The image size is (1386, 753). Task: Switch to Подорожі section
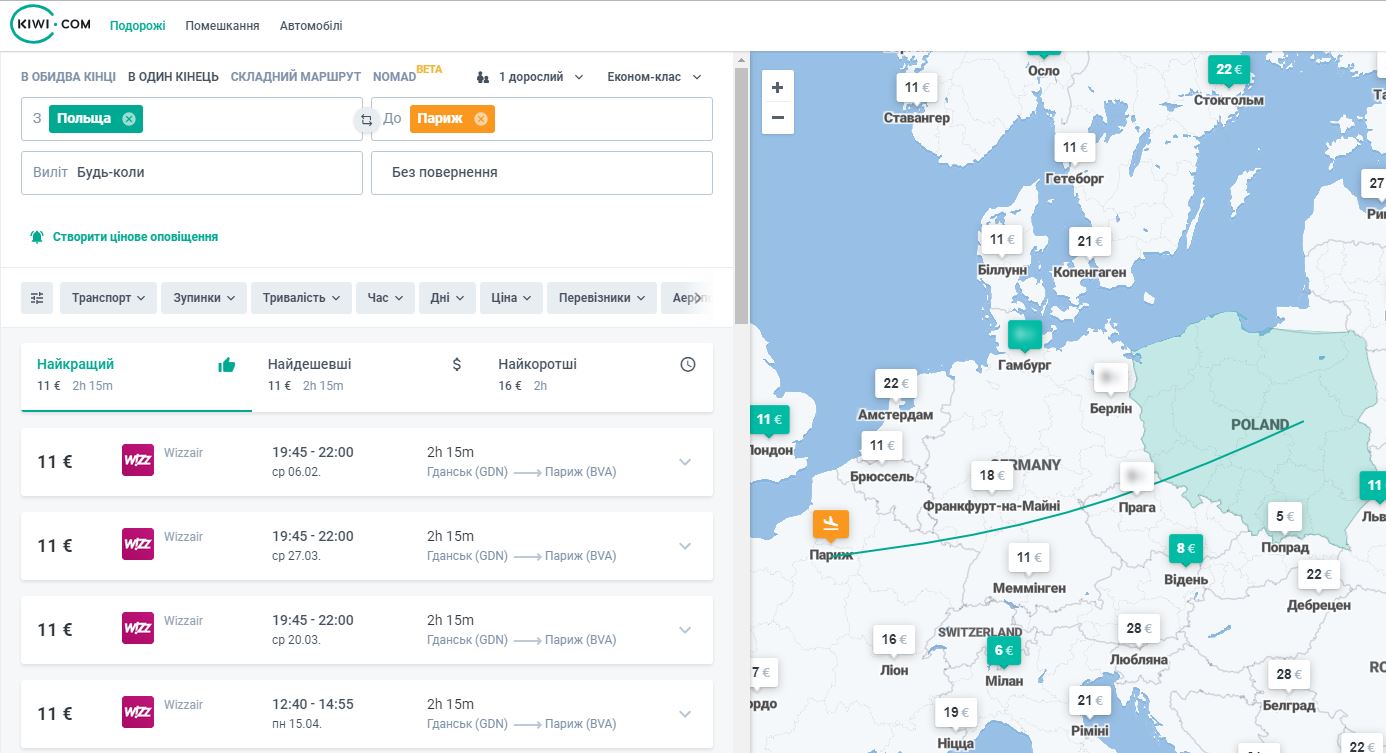pos(138,26)
